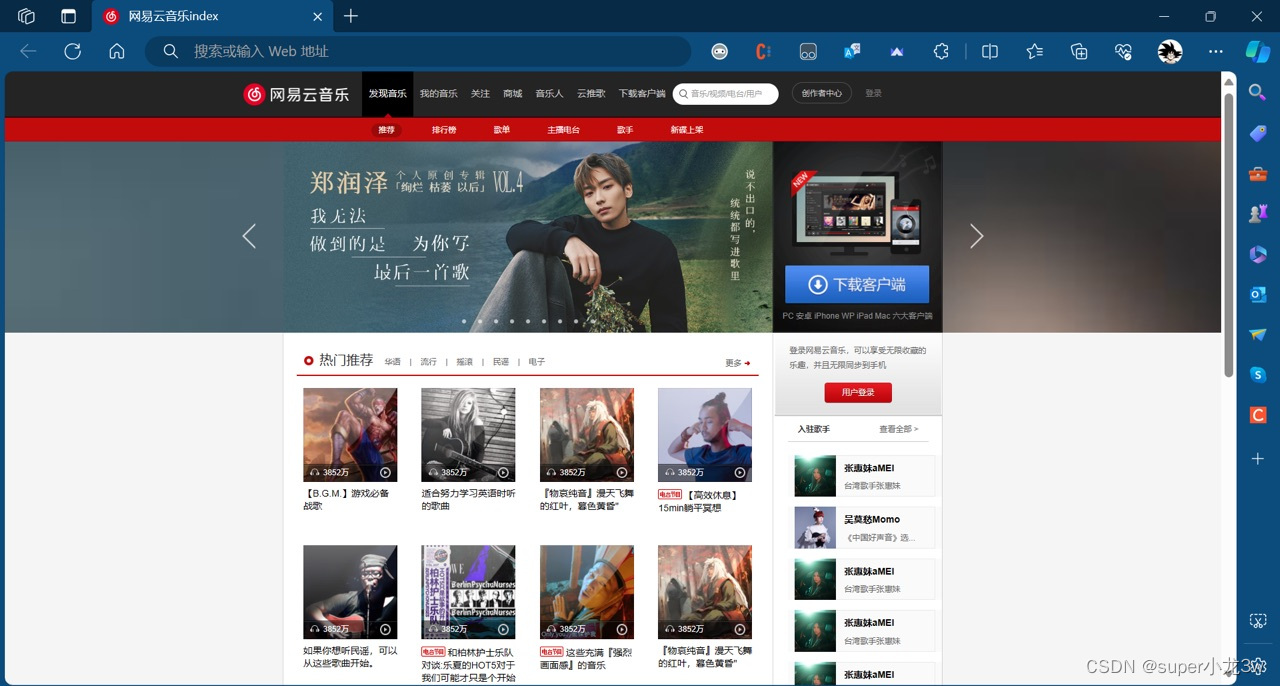Open the Search icon in Edge sidebar
This screenshot has width=1280, height=686.
1258,92
